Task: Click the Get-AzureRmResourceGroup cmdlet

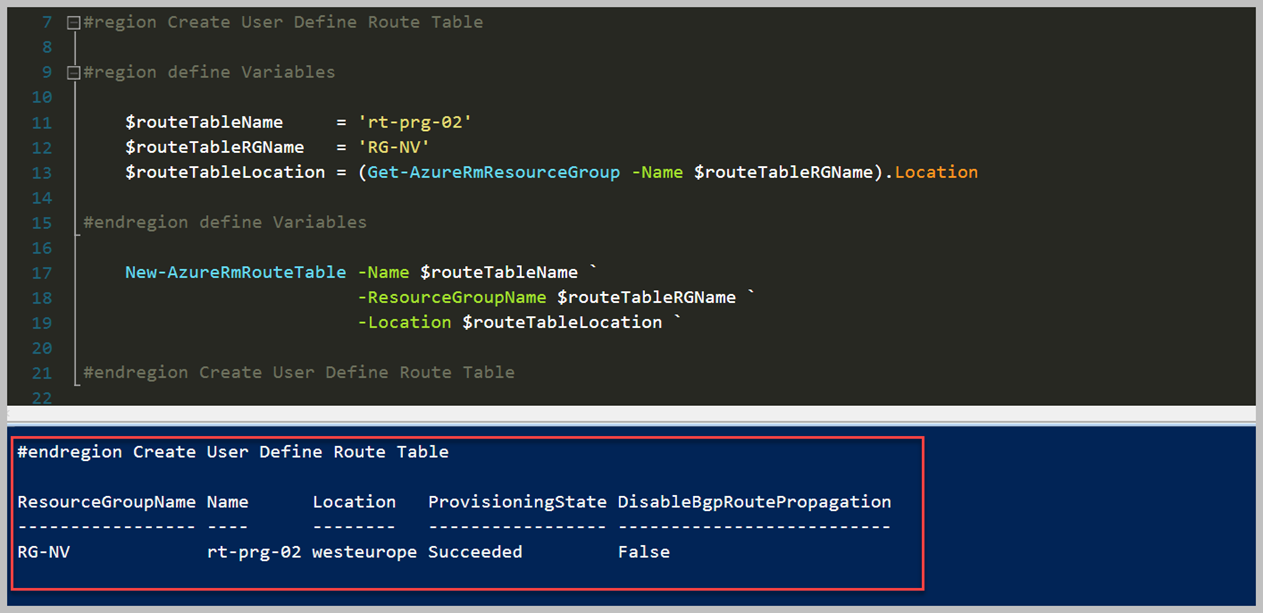Action: click(493, 172)
